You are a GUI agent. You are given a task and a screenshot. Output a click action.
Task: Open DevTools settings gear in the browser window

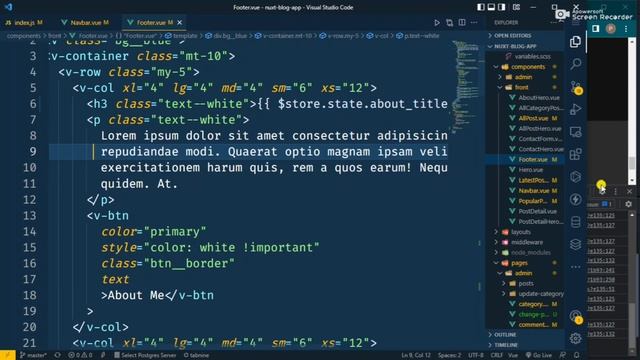629,204
